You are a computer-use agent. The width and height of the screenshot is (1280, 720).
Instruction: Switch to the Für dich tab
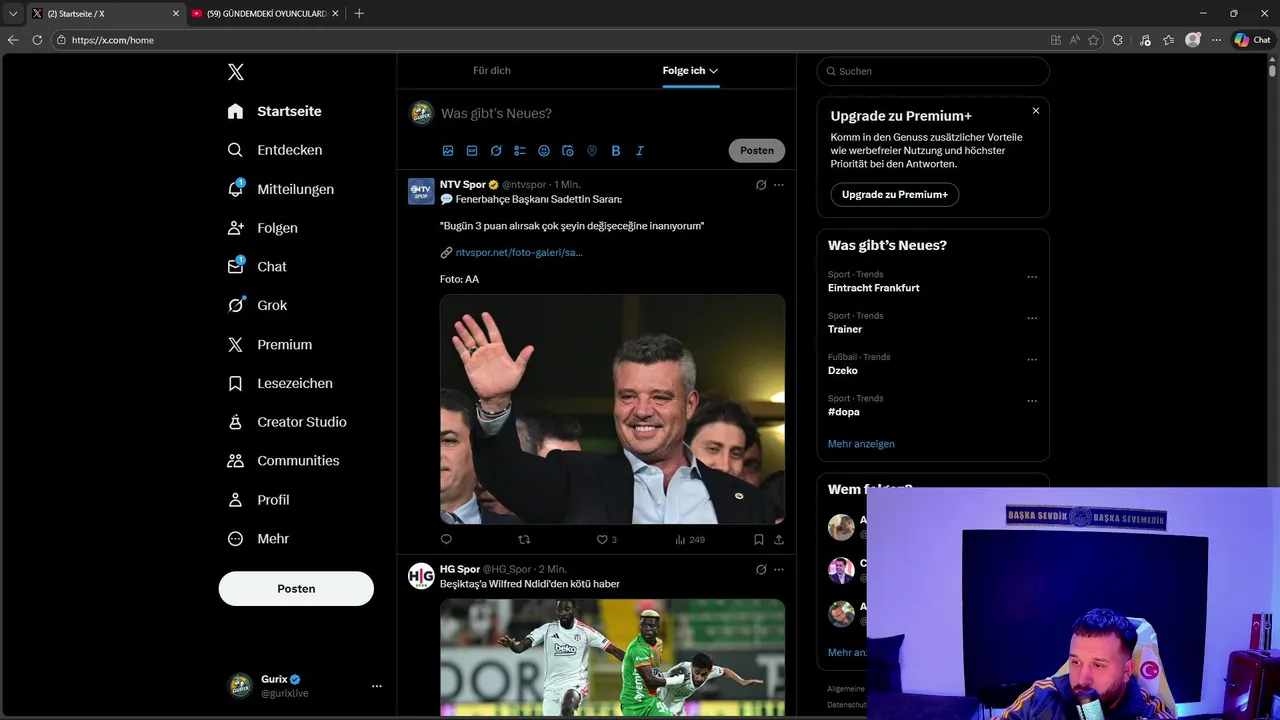(492, 71)
